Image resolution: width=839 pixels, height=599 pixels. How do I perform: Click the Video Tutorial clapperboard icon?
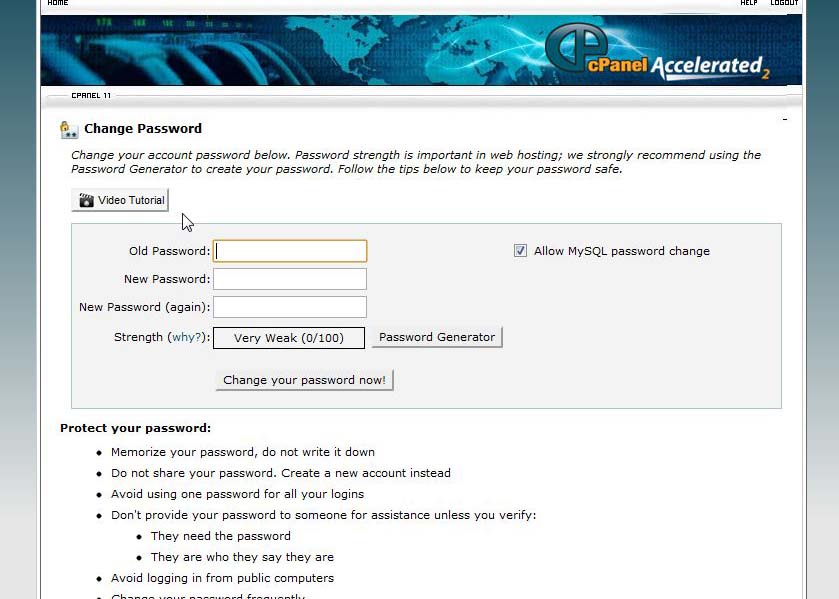tap(87, 200)
